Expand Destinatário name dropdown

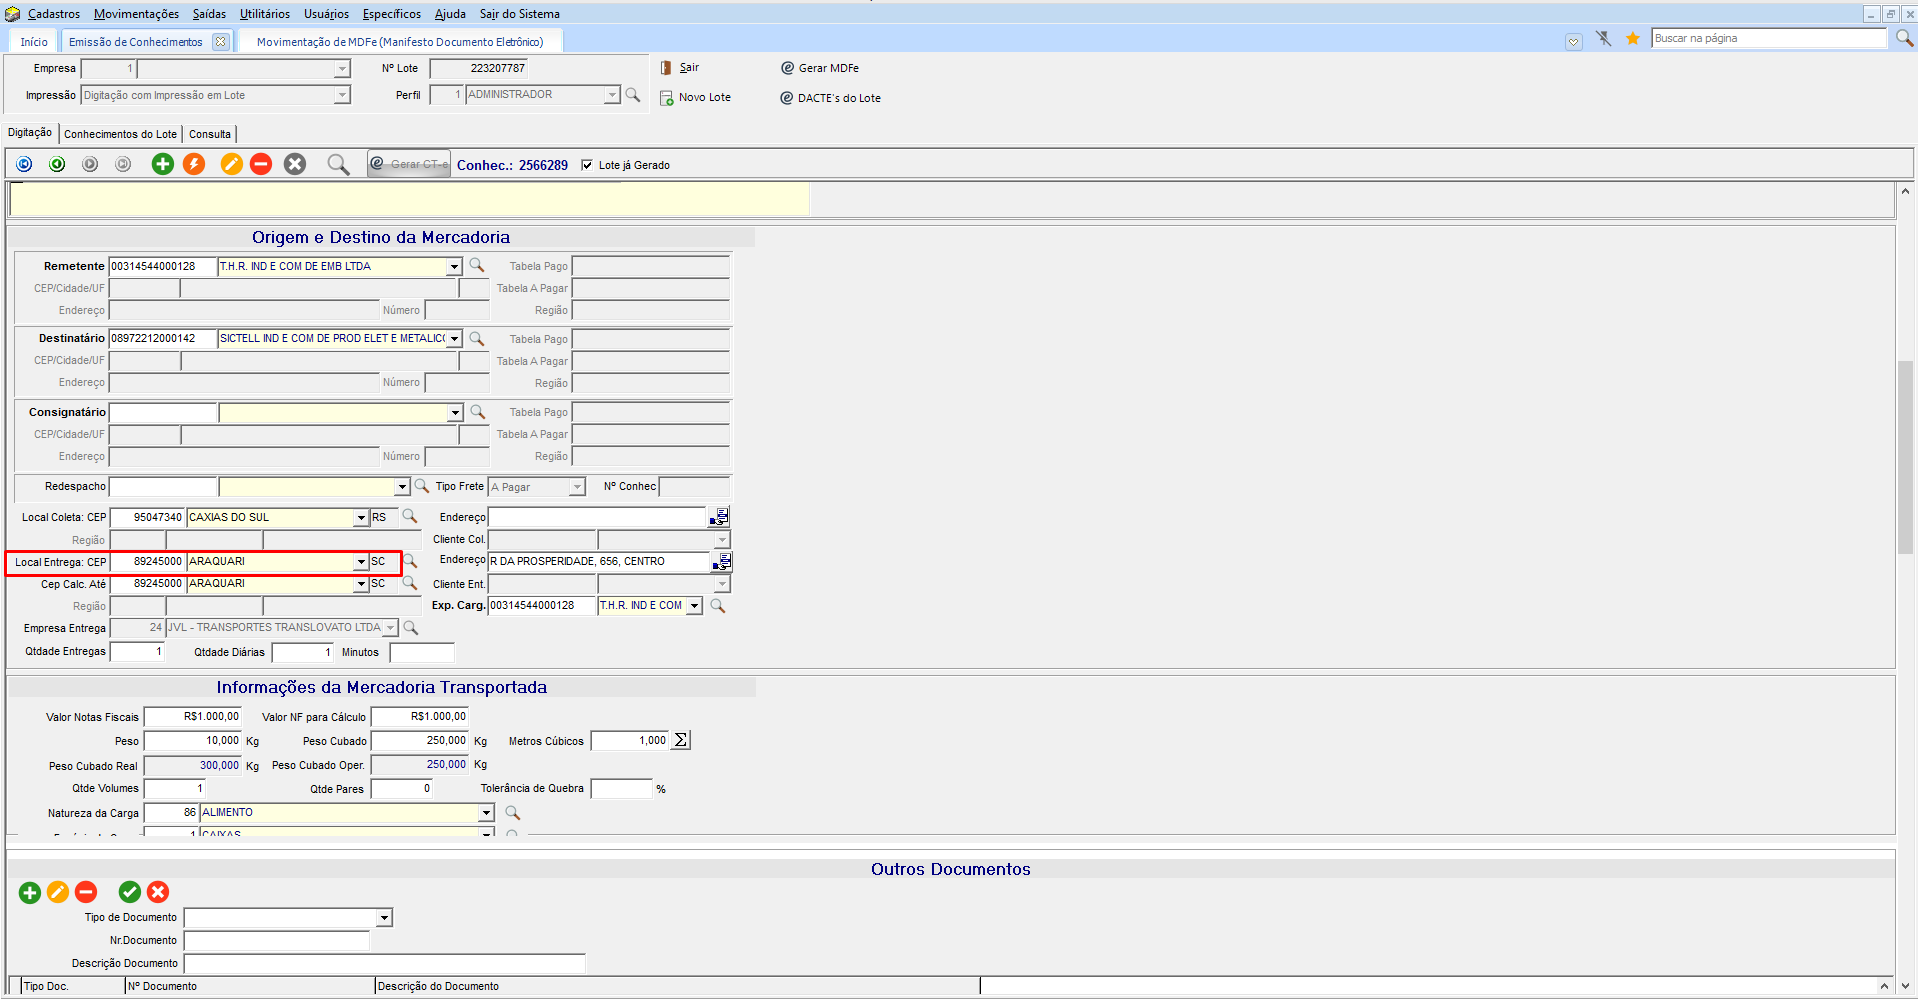tap(454, 339)
